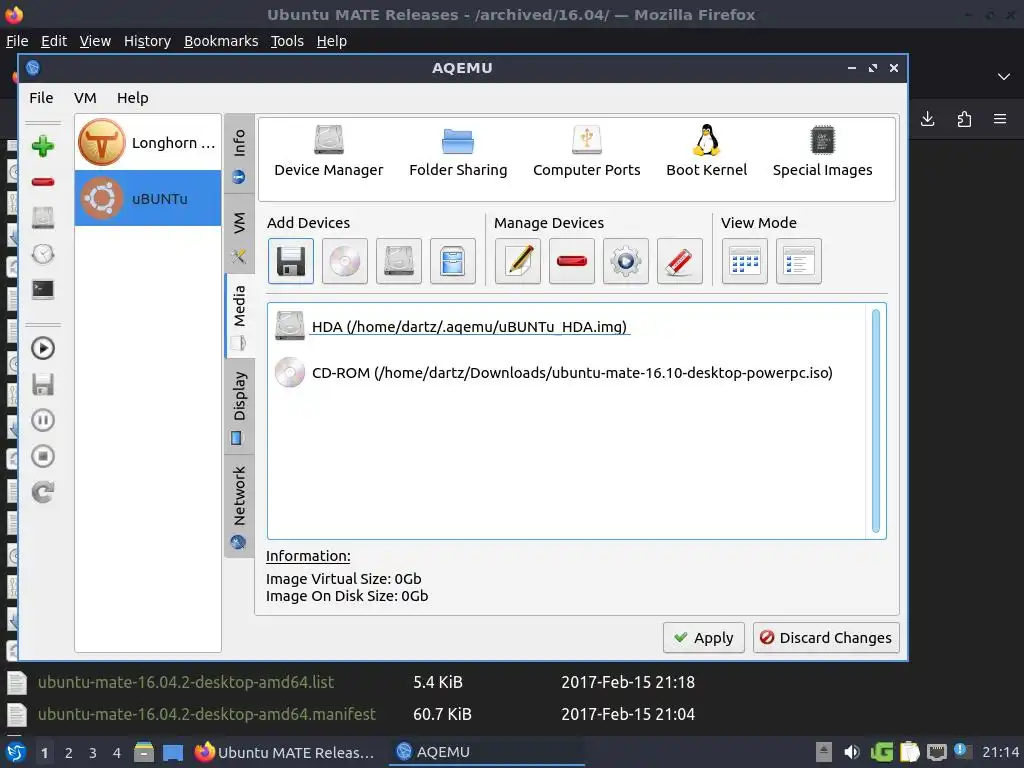This screenshot has width=1024, height=768.
Task: Pause the virtual machine
Action: (43, 420)
